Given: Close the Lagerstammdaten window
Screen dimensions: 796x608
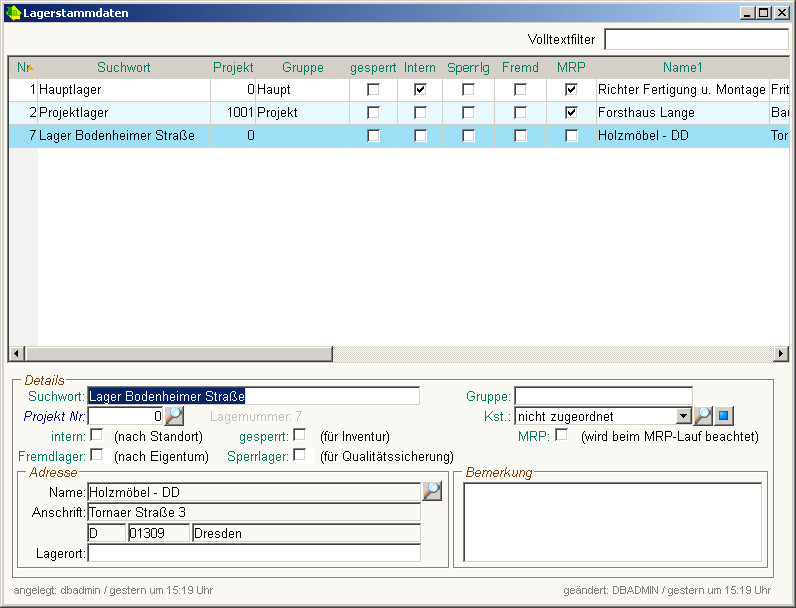Looking at the screenshot, I should [x=782, y=13].
